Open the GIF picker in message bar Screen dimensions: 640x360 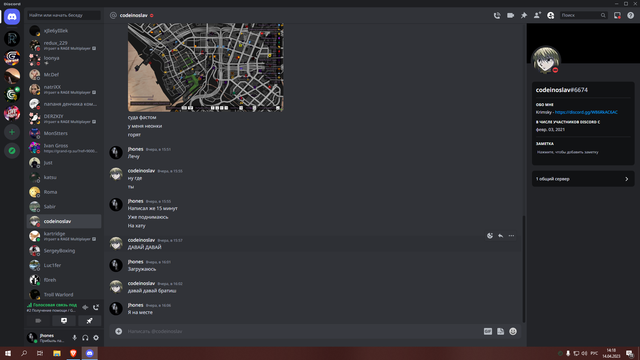(488, 331)
